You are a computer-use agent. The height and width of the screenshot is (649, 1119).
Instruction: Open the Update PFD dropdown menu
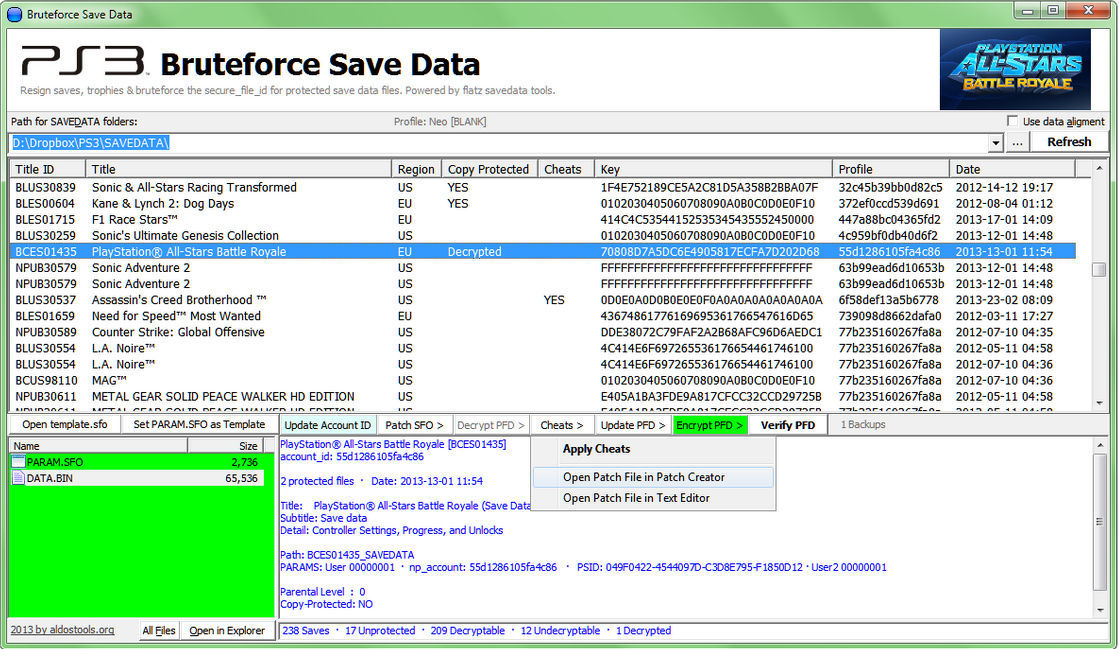633,425
